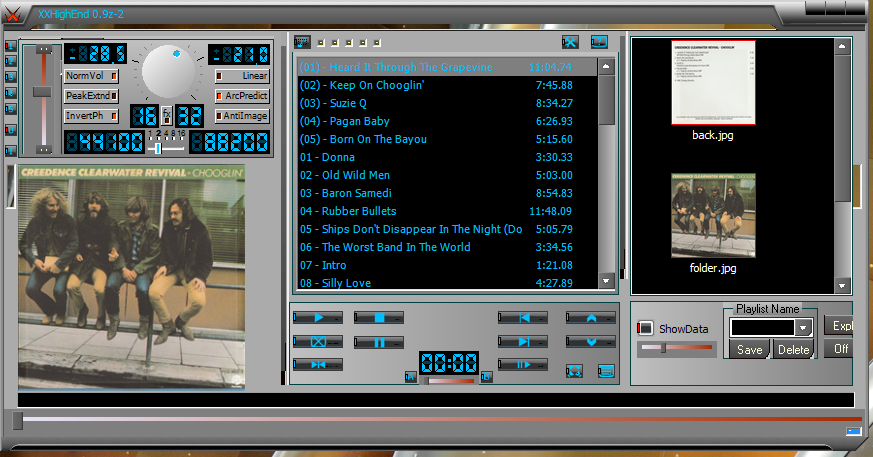Click the small slider under the 00:00 display
The height and width of the screenshot is (457, 873).
451,381
